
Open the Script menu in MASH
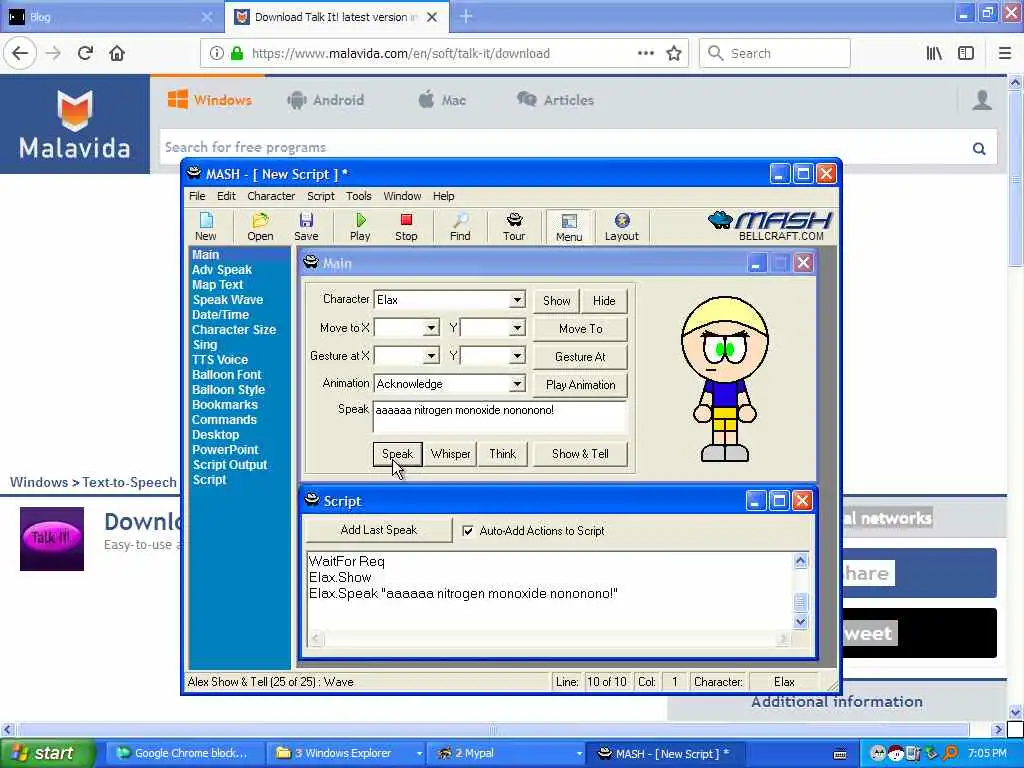click(x=321, y=196)
